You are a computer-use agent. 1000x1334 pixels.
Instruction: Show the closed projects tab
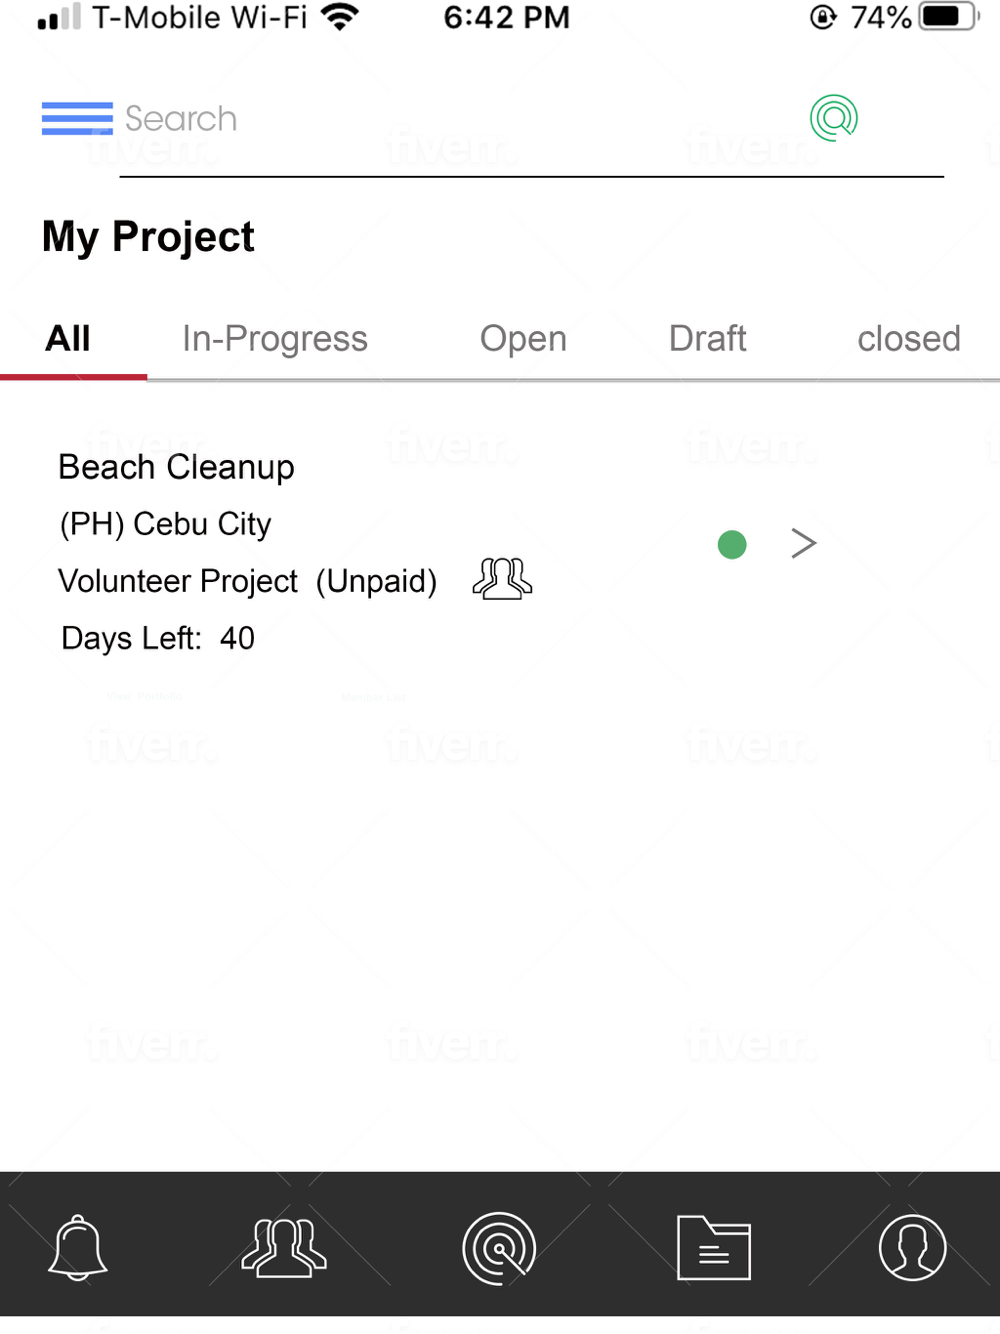pos(909,339)
